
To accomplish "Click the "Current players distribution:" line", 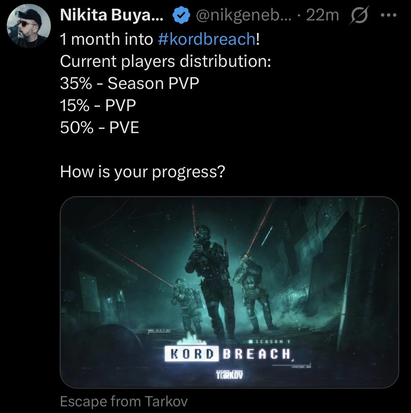I will pos(166,61).
